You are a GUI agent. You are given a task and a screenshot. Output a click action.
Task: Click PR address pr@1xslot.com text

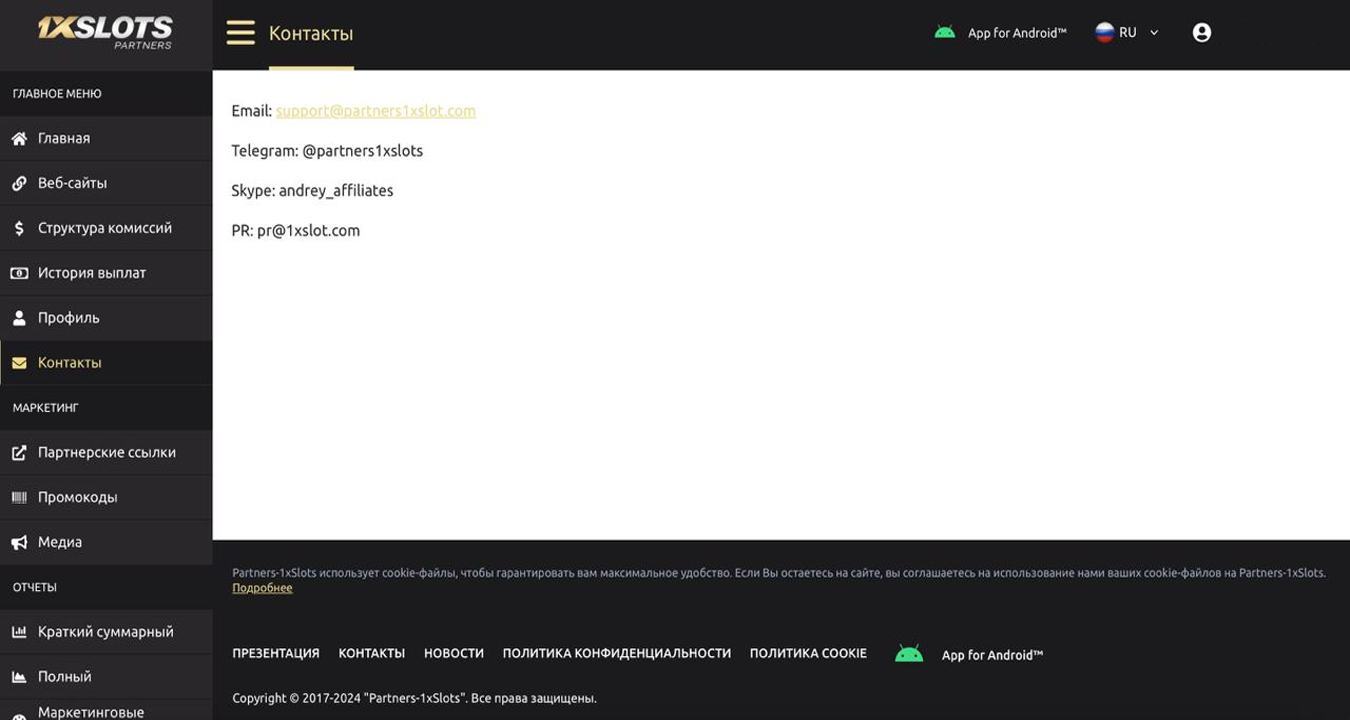click(x=308, y=231)
